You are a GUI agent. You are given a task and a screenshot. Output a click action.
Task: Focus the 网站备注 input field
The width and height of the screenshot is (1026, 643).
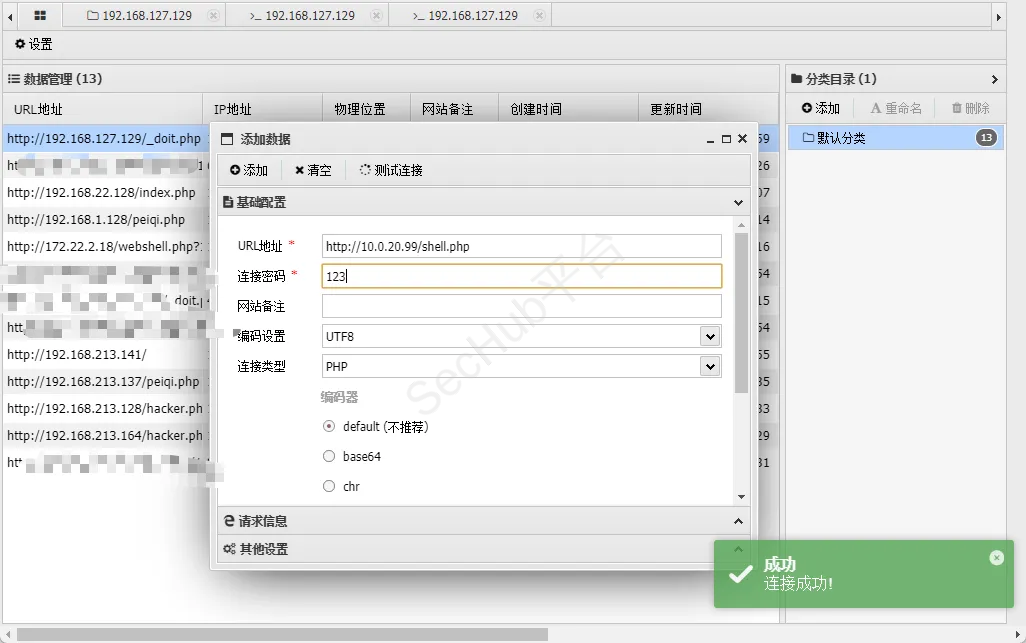[522, 306]
